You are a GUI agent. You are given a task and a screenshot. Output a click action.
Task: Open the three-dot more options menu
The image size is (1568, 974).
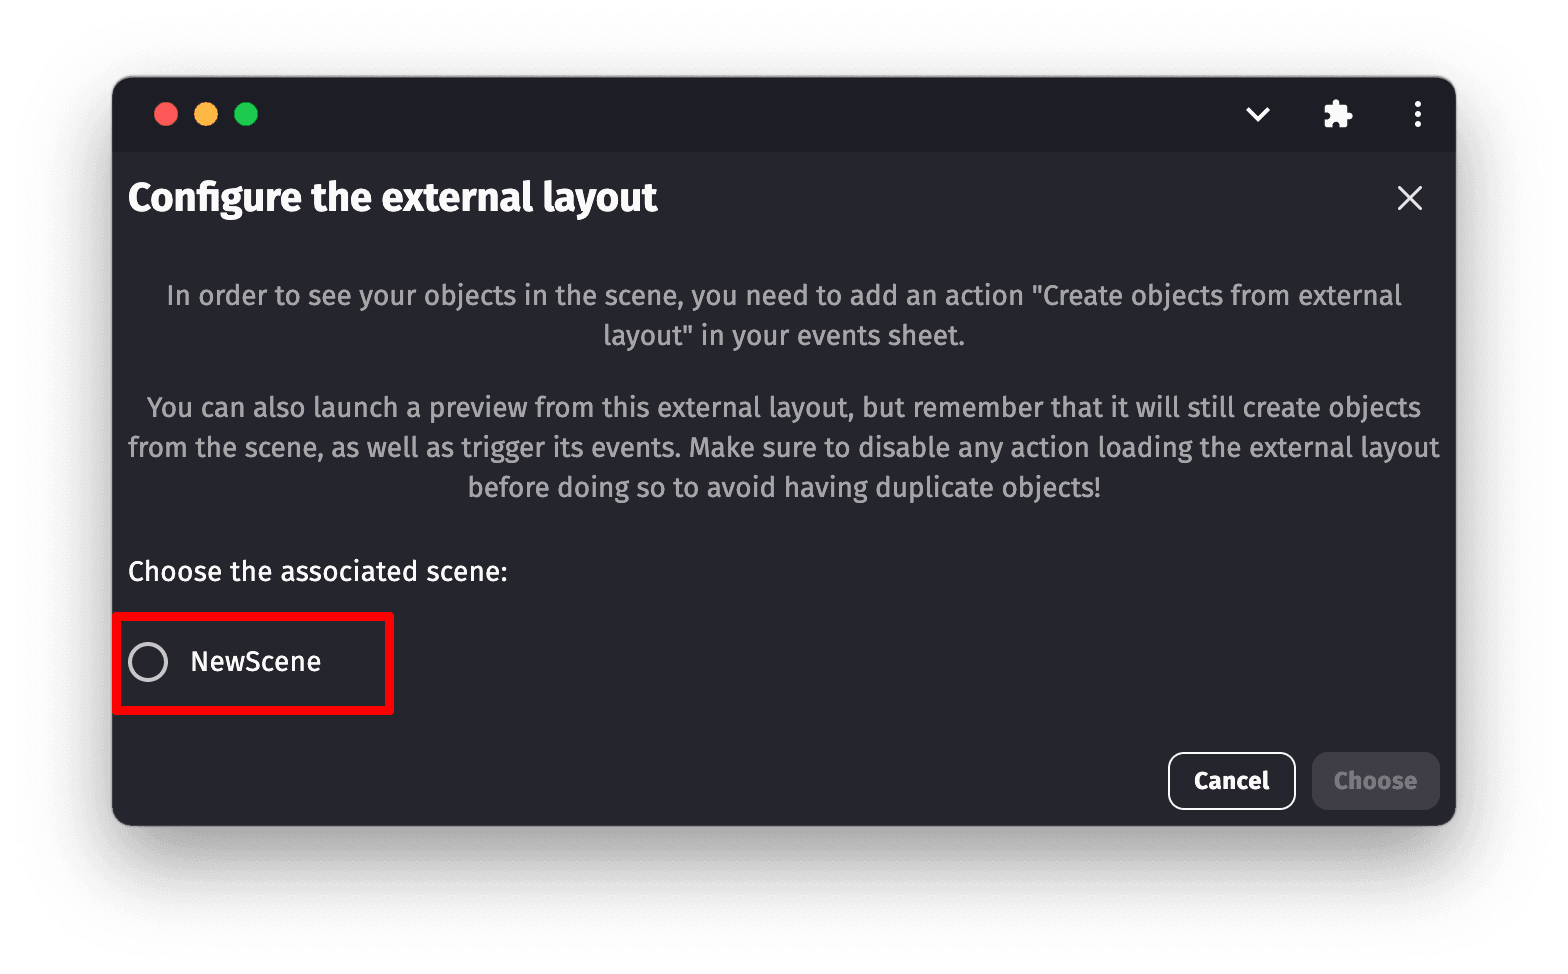[x=1417, y=114]
